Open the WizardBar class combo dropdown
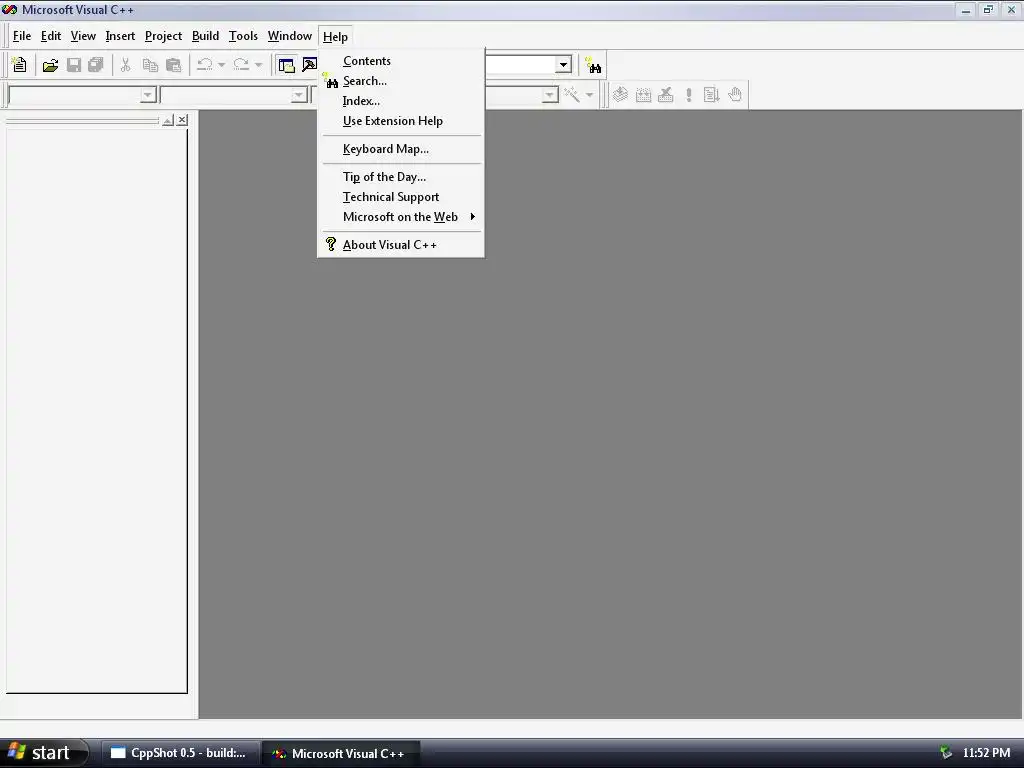Image resolution: width=1024 pixels, height=768 pixels. pos(148,95)
